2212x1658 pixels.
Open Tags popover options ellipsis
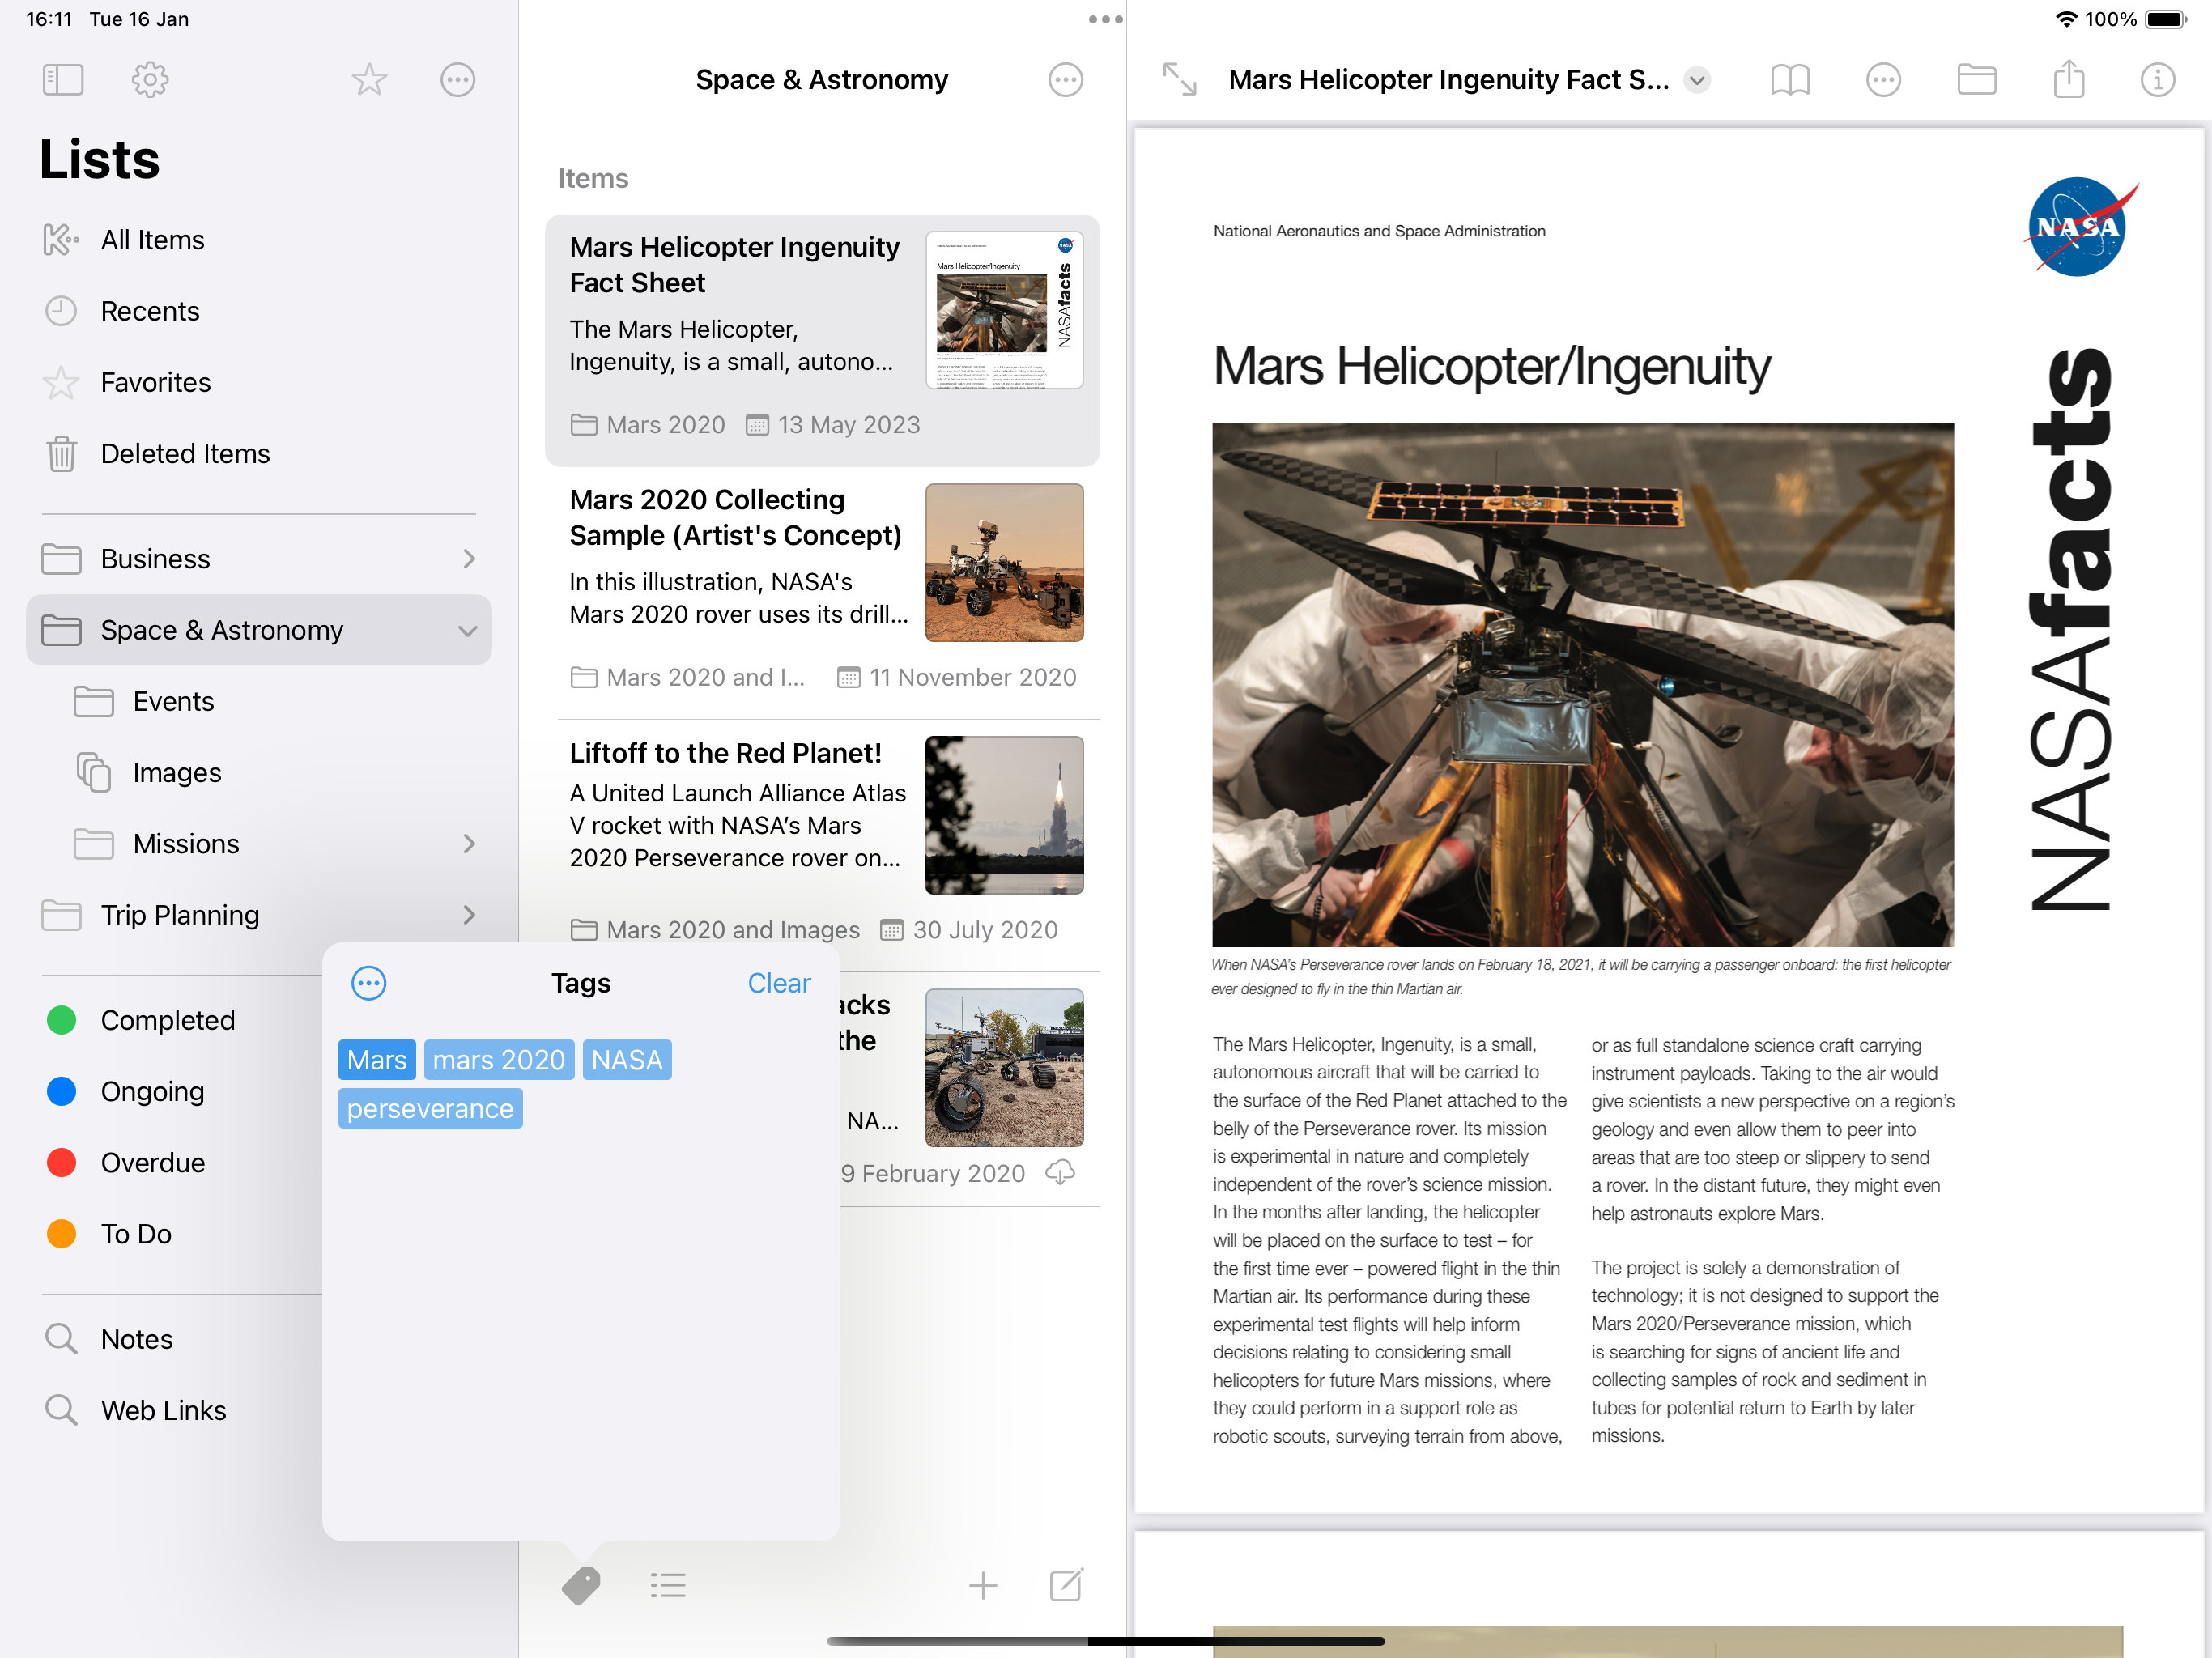(369, 983)
